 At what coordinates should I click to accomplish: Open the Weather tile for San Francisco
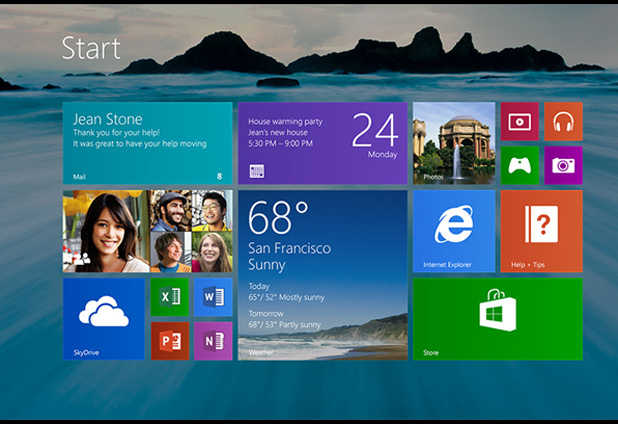pyautogui.click(x=322, y=275)
